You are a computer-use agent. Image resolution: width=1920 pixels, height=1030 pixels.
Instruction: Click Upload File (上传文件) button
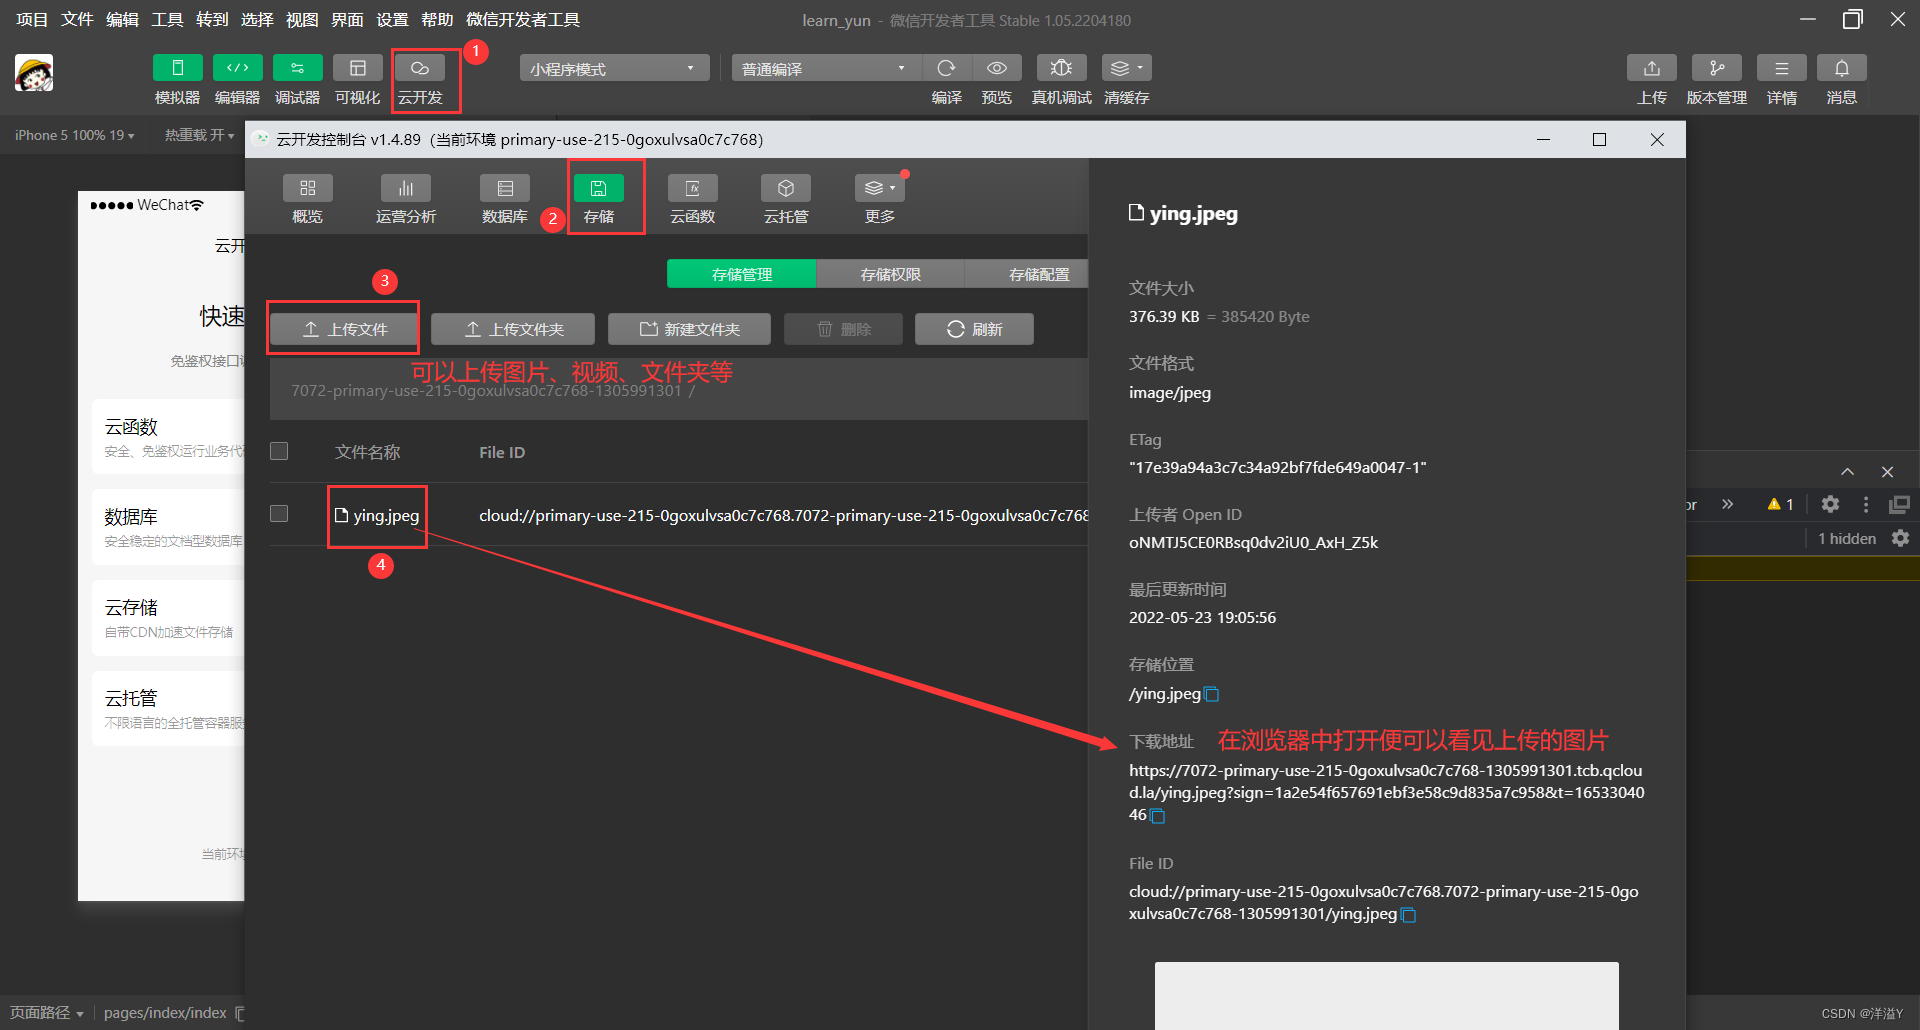[344, 329]
